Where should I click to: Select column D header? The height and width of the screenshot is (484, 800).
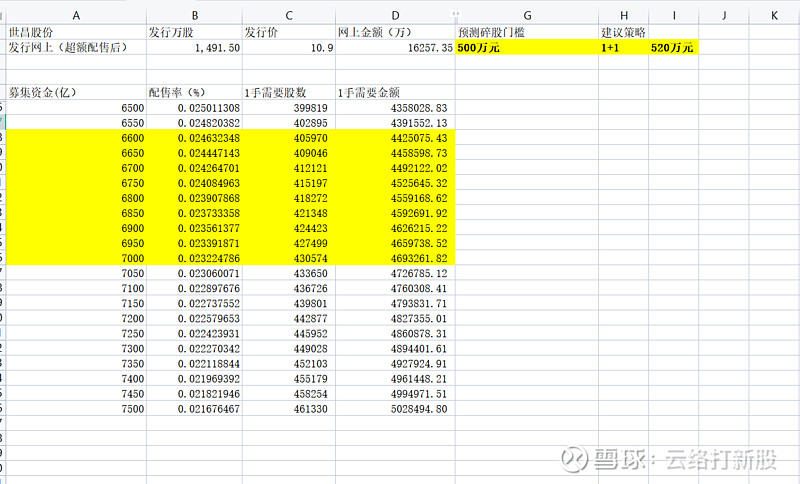point(395,15)
